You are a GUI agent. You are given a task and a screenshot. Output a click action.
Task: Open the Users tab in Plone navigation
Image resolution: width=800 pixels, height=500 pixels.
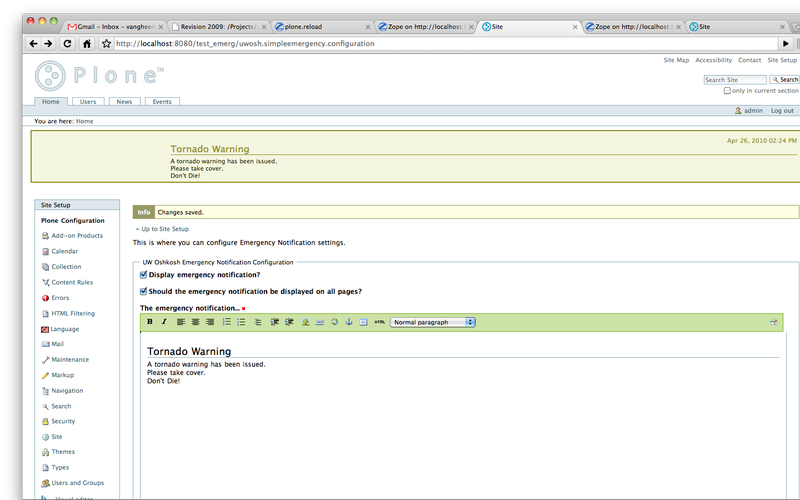pos(88,102)
